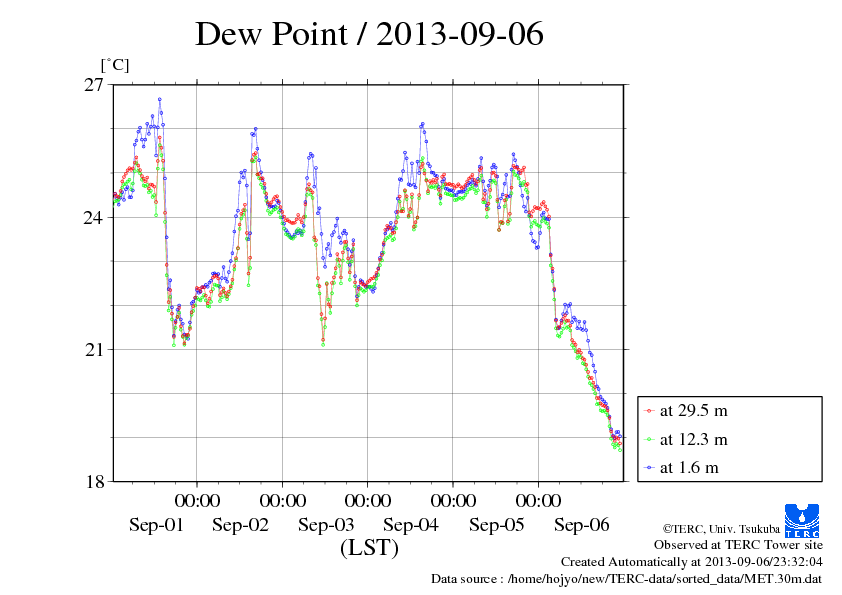Click the chart title 'Dew Point / 2013-09-06'
The height and width of the screenshot is (595, 842).
[x=369, y=34]
